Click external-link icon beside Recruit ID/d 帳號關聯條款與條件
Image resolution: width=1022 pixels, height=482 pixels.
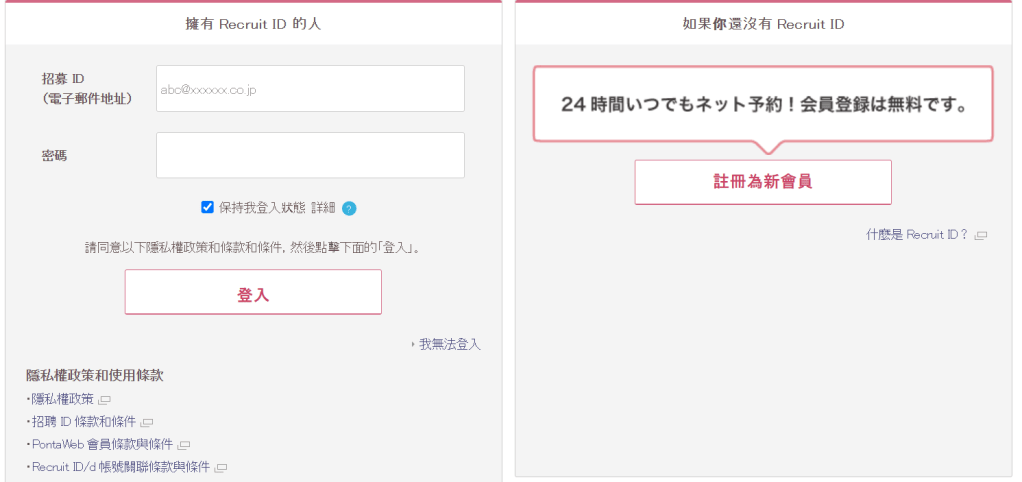tap(221, 467)
